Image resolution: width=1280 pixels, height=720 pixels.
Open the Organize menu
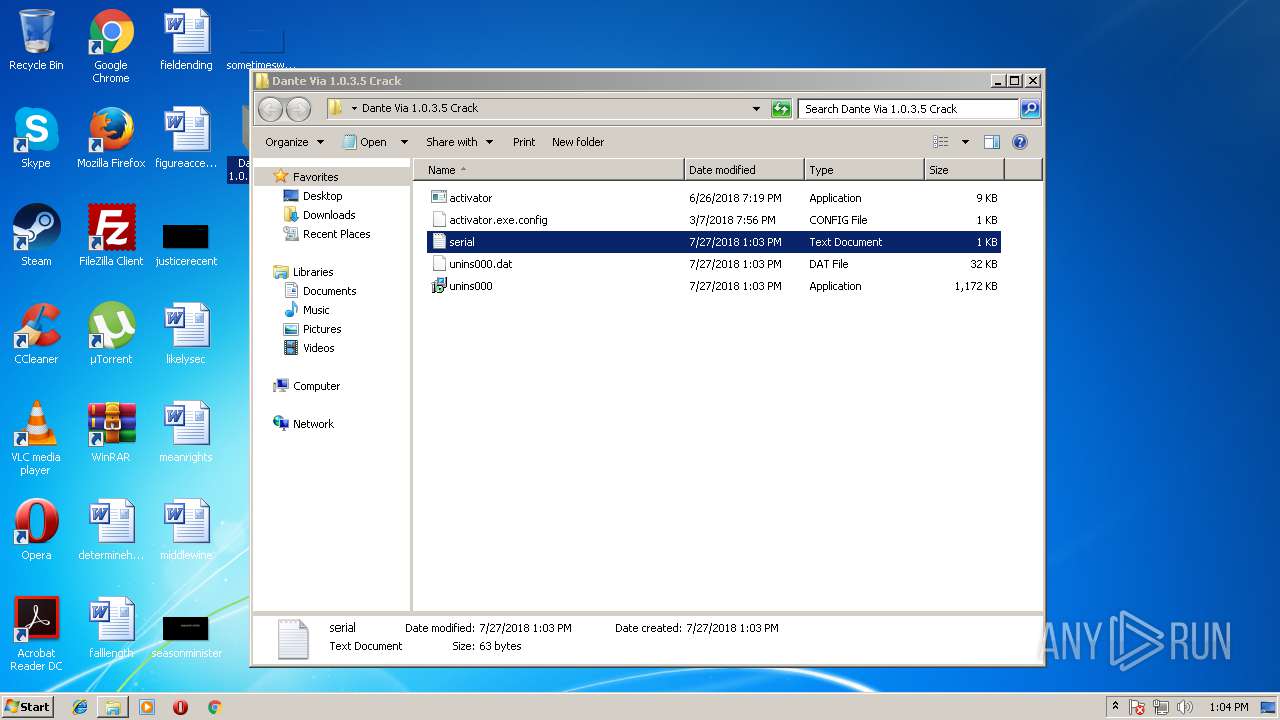(295, 142)
